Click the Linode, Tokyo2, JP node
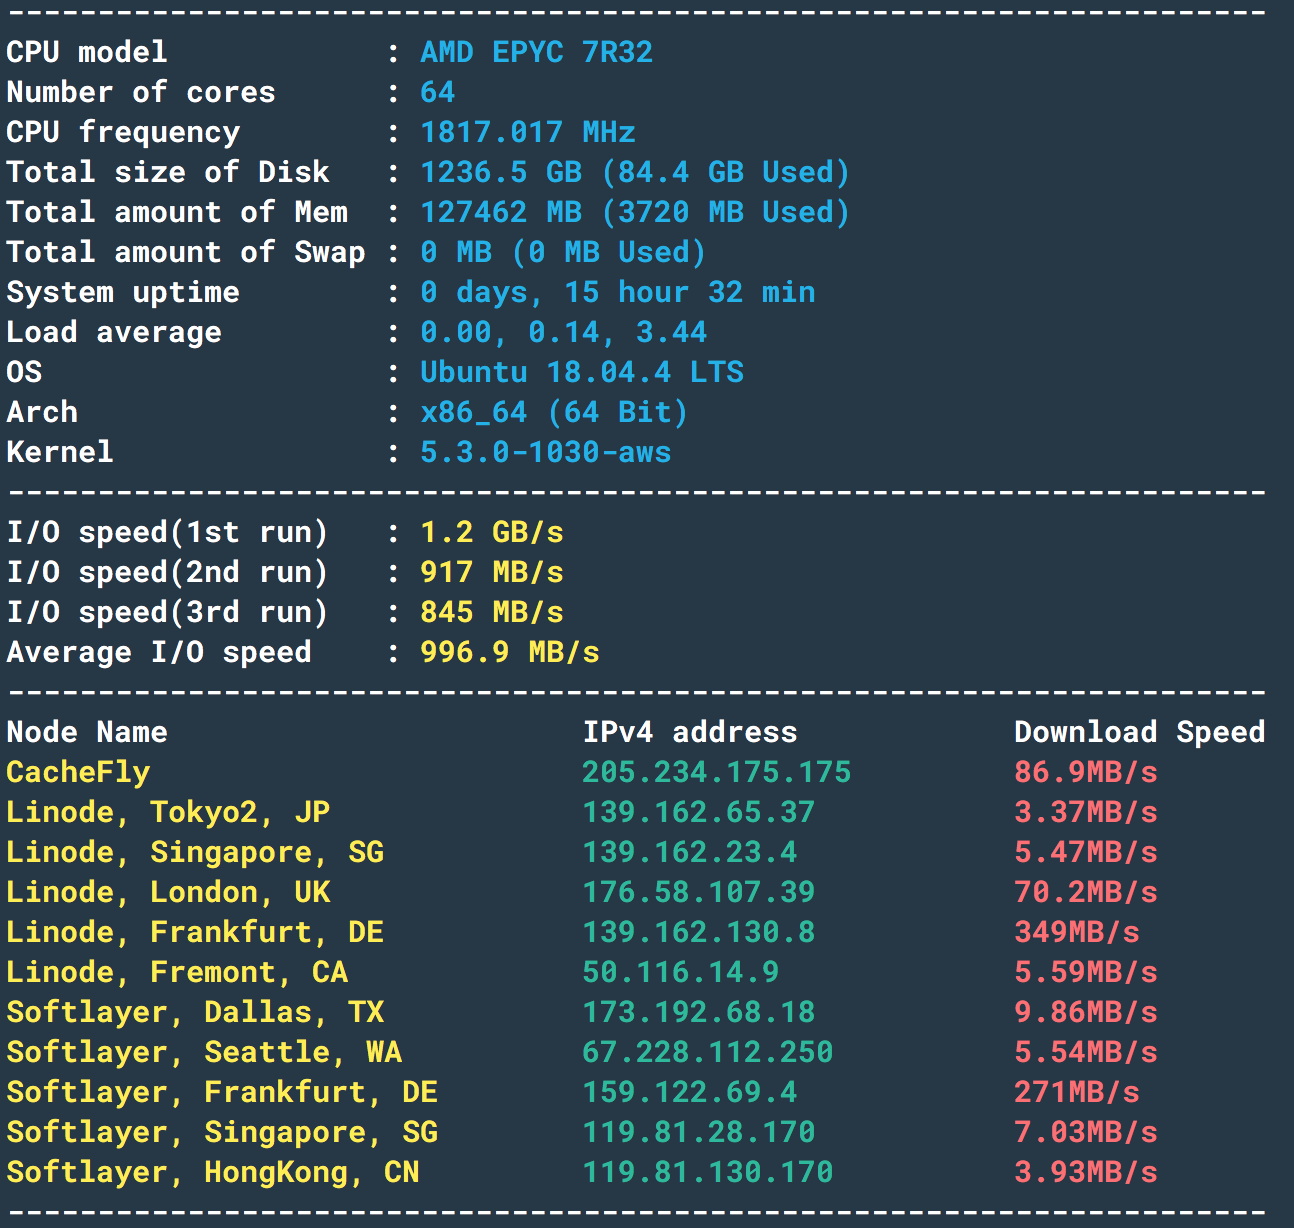 168,812
